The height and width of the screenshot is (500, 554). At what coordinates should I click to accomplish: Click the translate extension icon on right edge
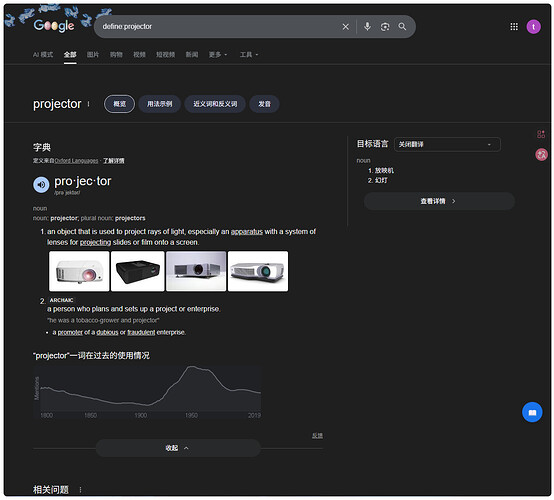click(x=541, y=154)
